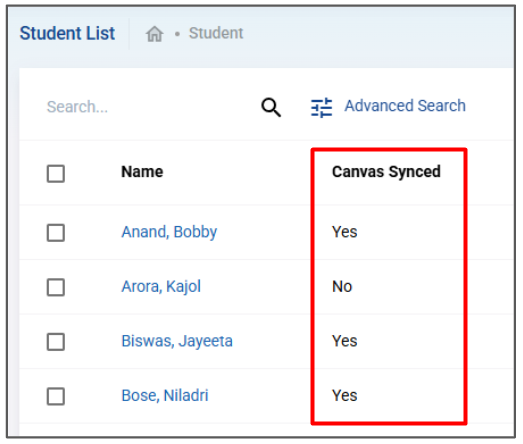Click the Yes value for Anand, Bobby
The width and height of the screenshot is (523, 444).
pyautogui.click(x=345, y=232)
